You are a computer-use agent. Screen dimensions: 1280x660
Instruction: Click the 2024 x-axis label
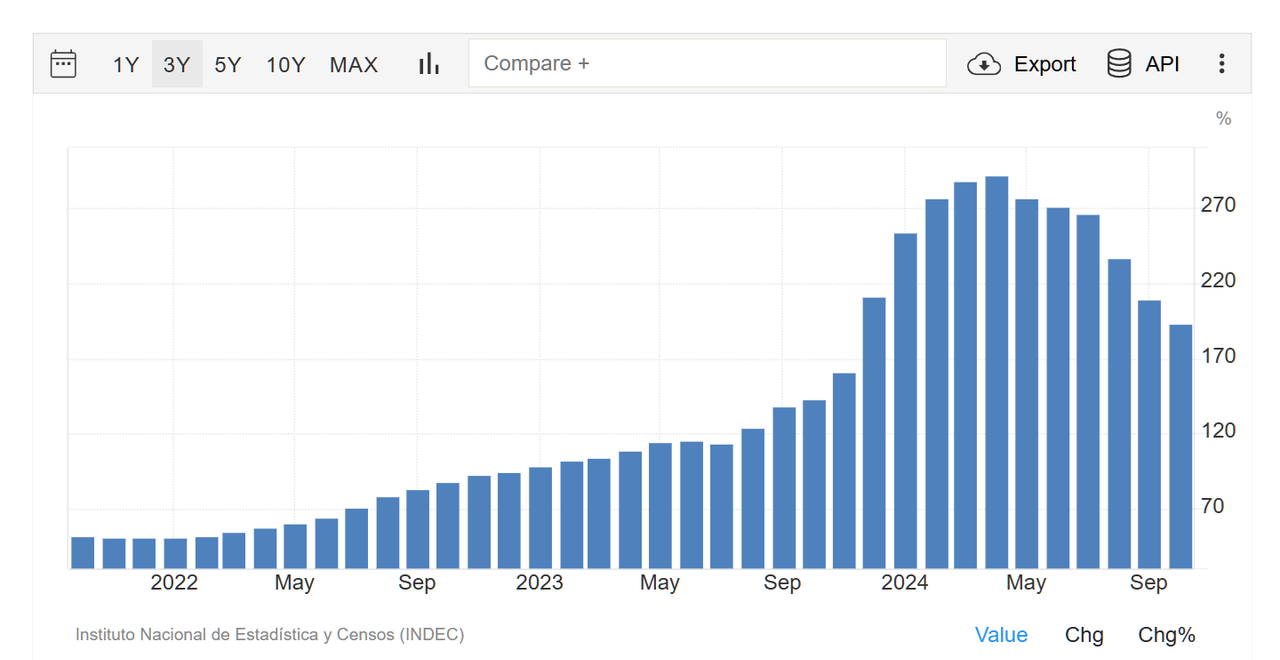[x=904, y=583]
